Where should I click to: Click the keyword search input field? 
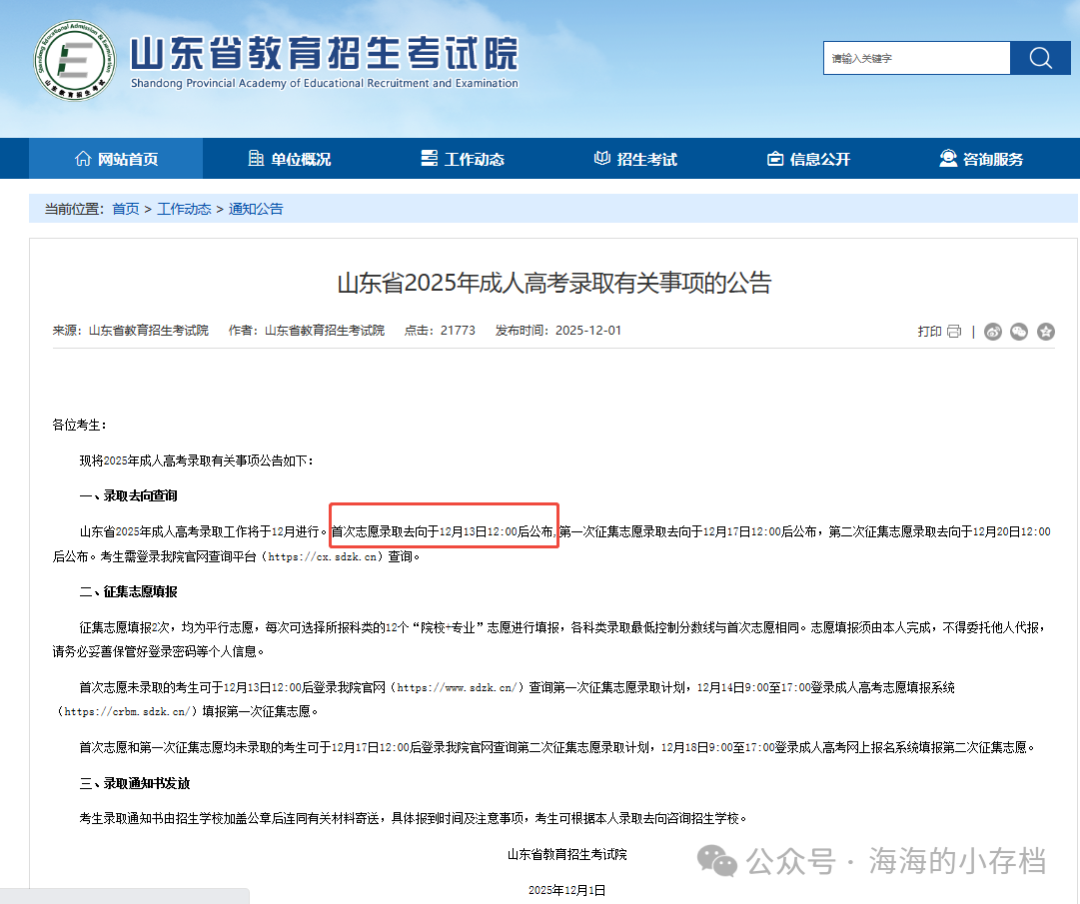coord(915,57)
